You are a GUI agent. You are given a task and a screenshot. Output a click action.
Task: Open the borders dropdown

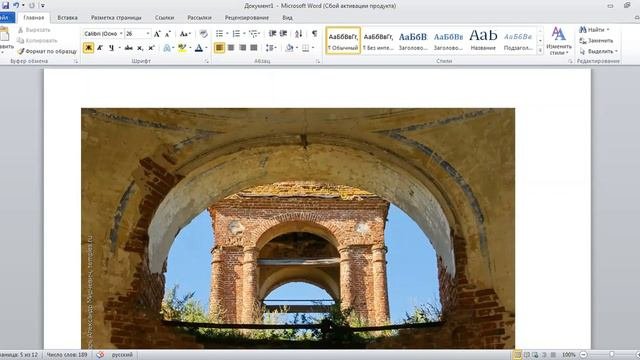click(313, 48)
